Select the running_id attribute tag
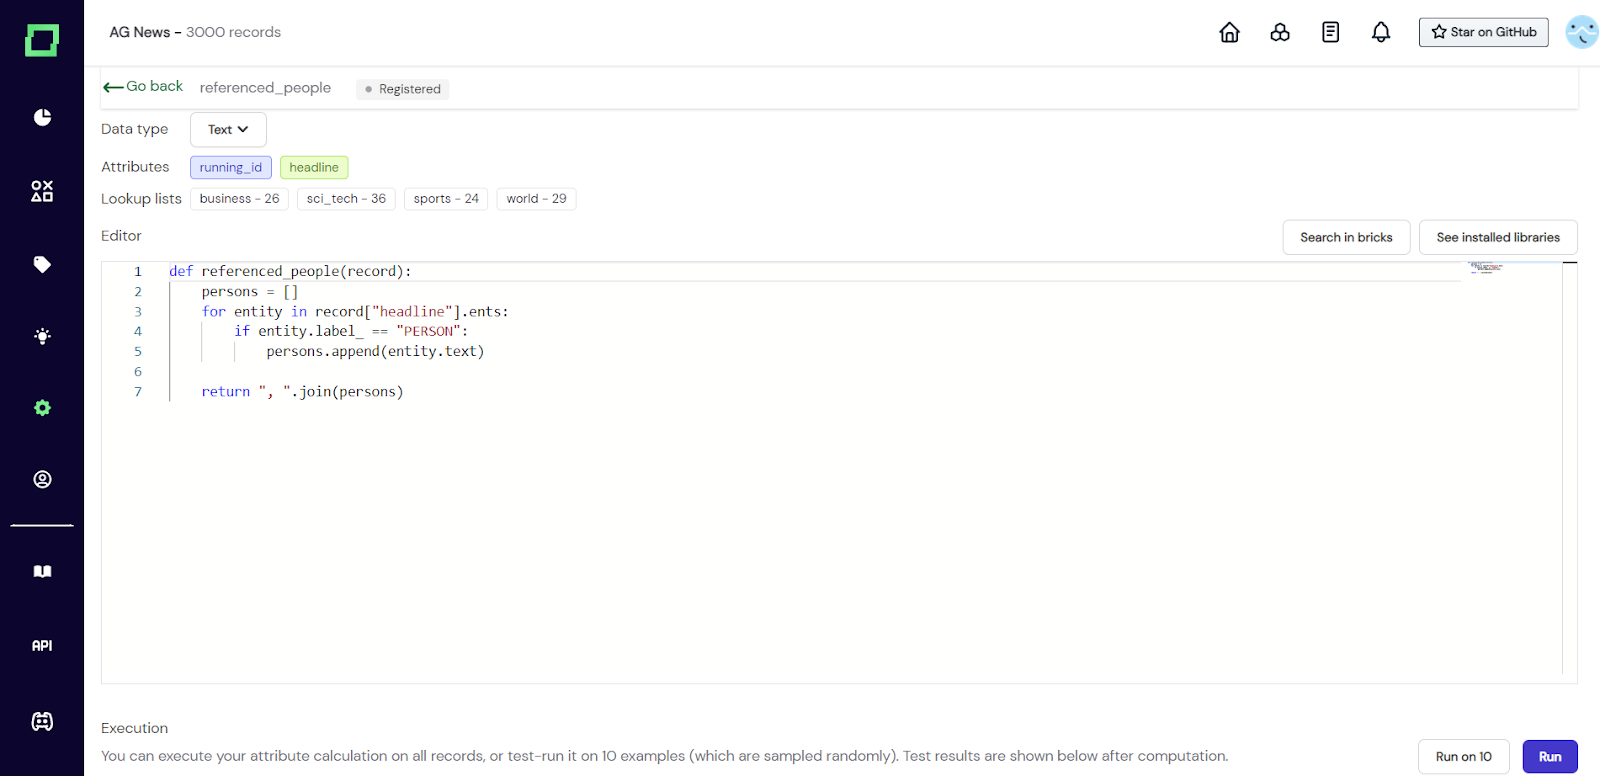This screenshot has width=1600, height=776. click(231, 167)
